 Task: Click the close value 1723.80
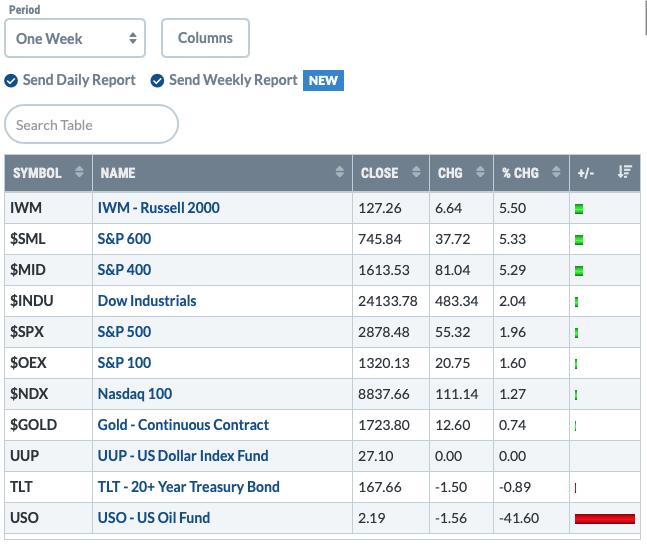[x=384, y=425]
